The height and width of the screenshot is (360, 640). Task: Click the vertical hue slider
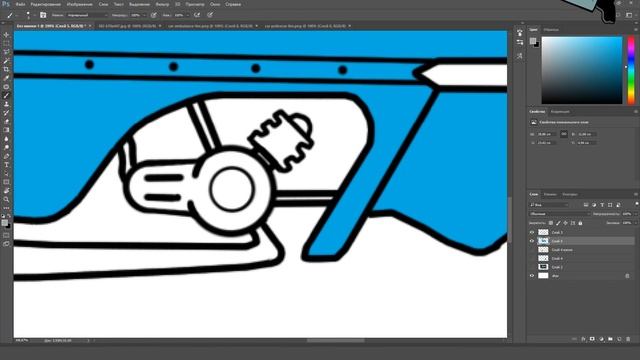tap(631, 70)
